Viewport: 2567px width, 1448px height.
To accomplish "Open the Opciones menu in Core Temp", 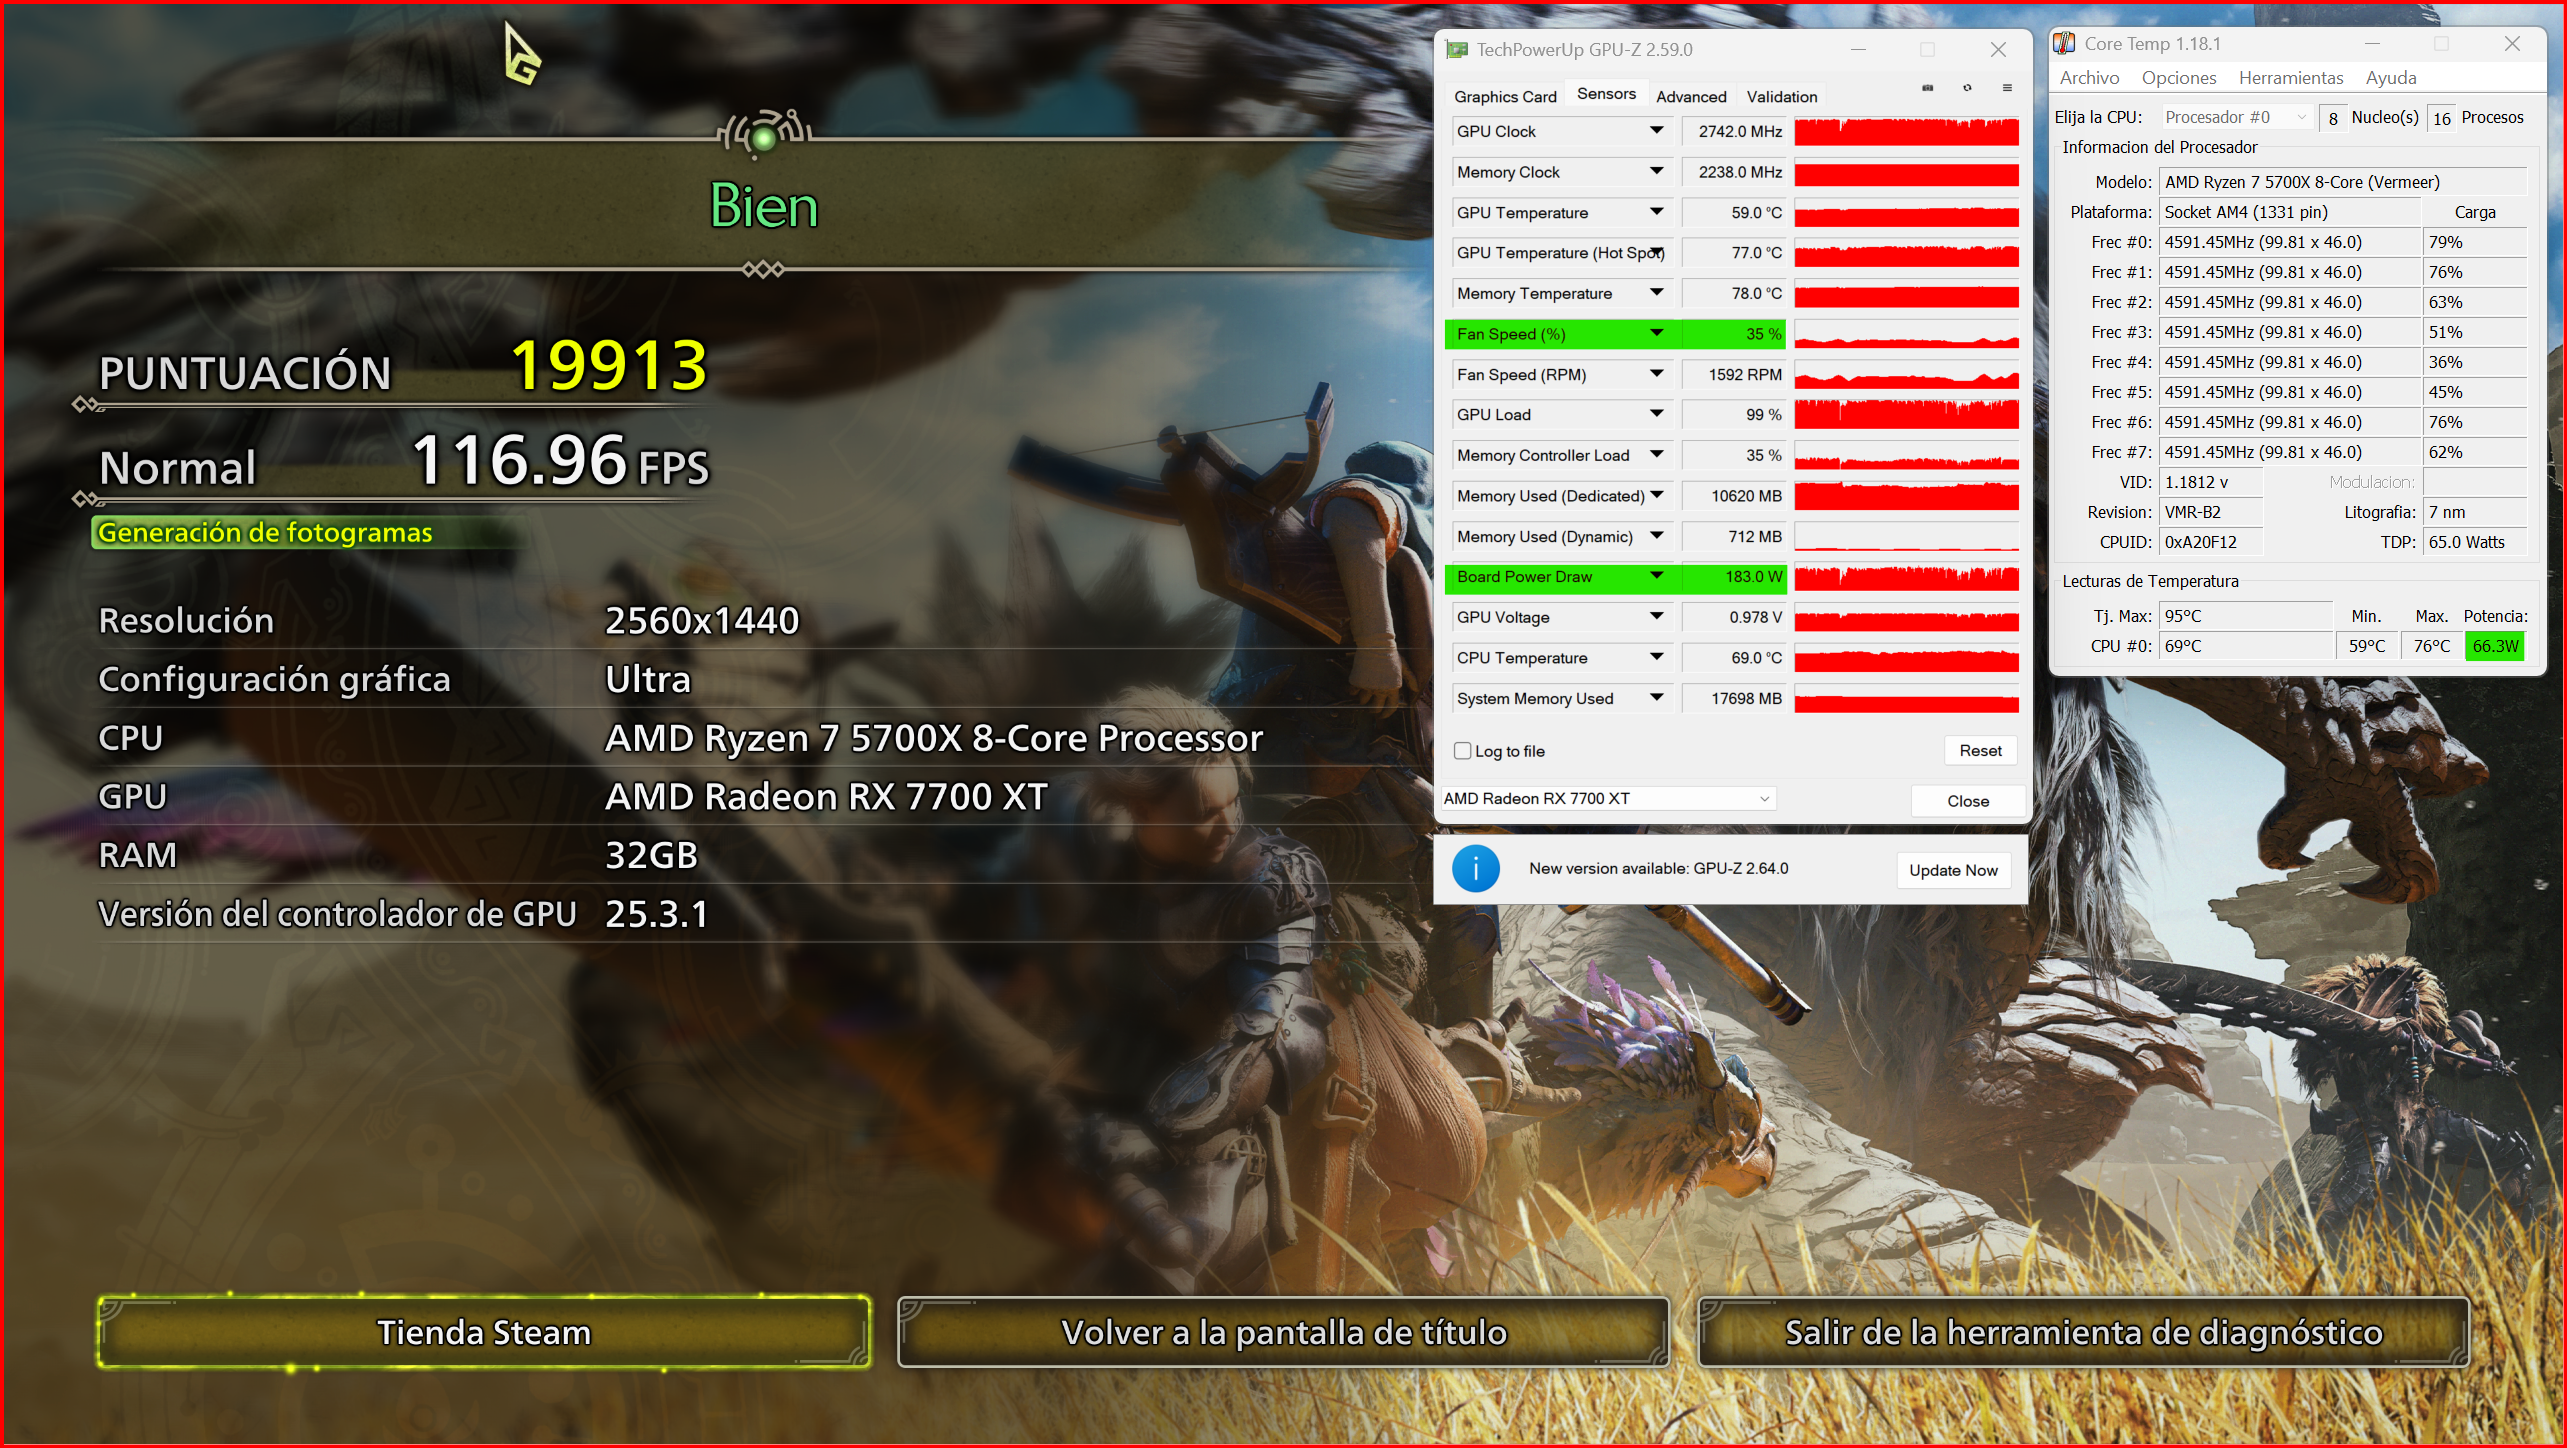I will (x=2178, y=78).
